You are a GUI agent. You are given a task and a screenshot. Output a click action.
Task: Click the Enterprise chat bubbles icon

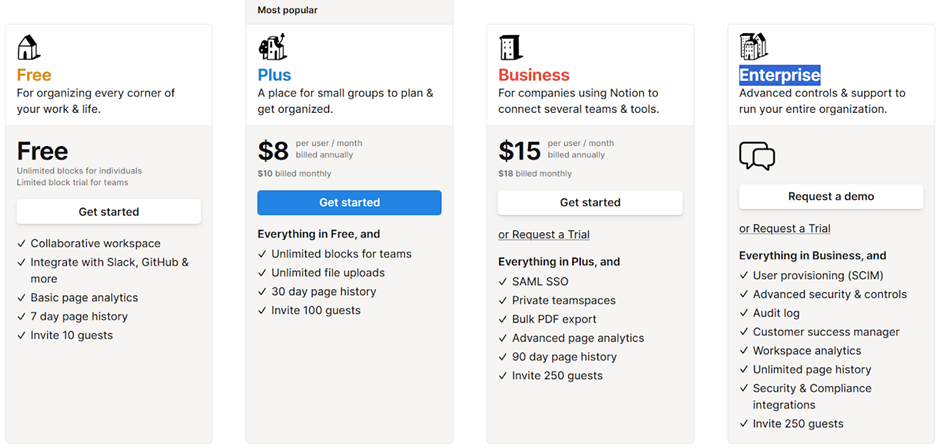(757, 156)
